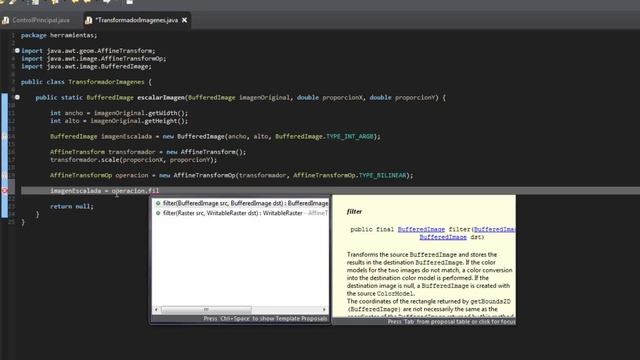Collapse the escalarImagen method fold marker
Image resolution: width=640 pixels, height=360 pixels.
[17, 97]
